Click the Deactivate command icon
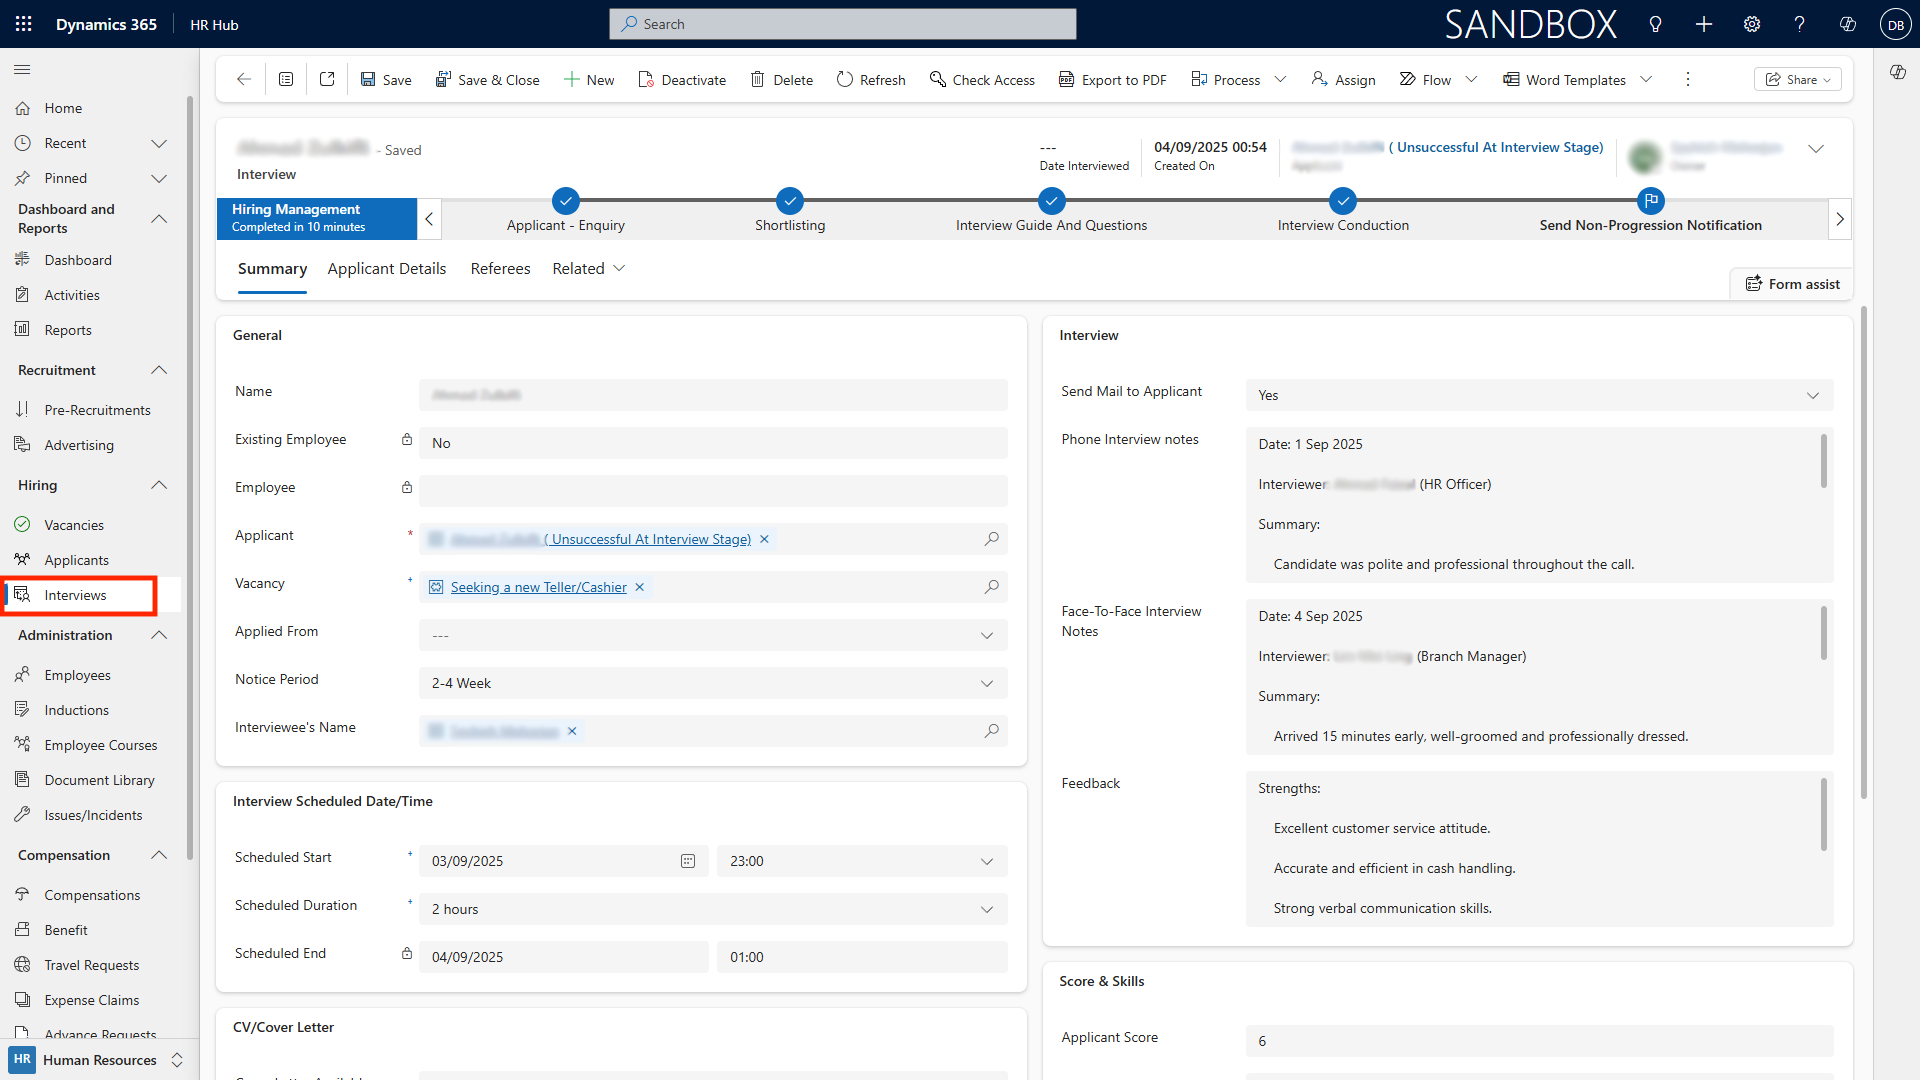This screenshot has width=1920, height=1080. (646, 80)
